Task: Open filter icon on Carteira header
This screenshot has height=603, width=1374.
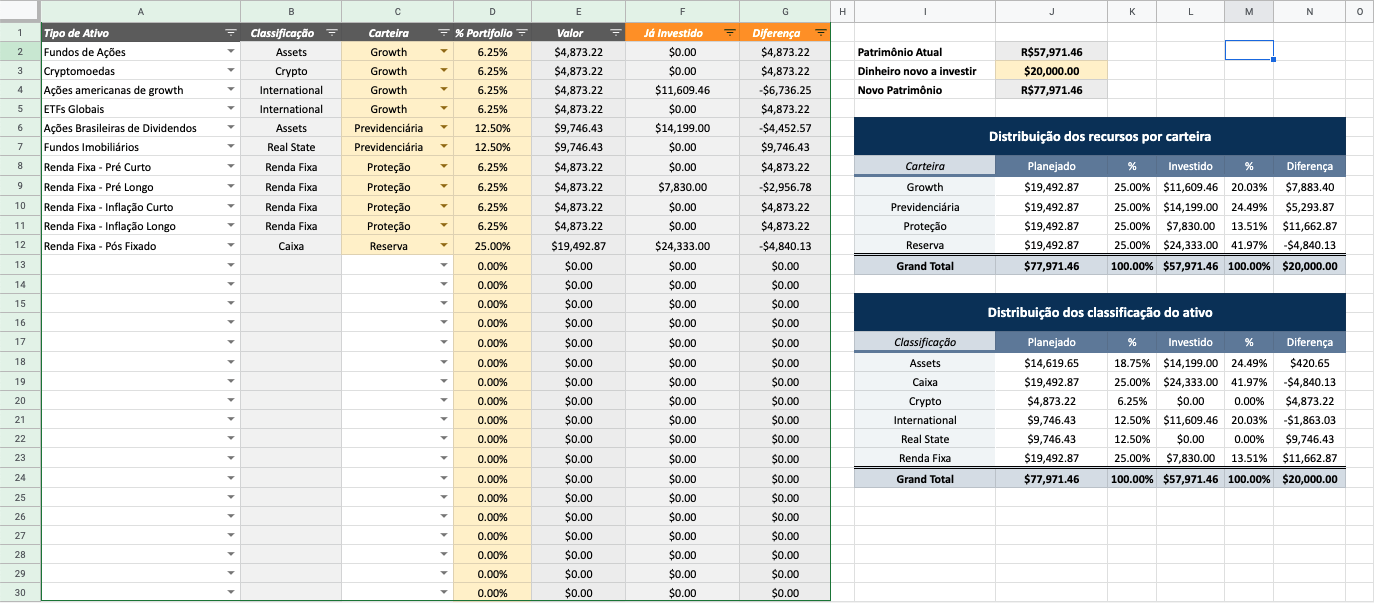Action: tap(443, 33)
